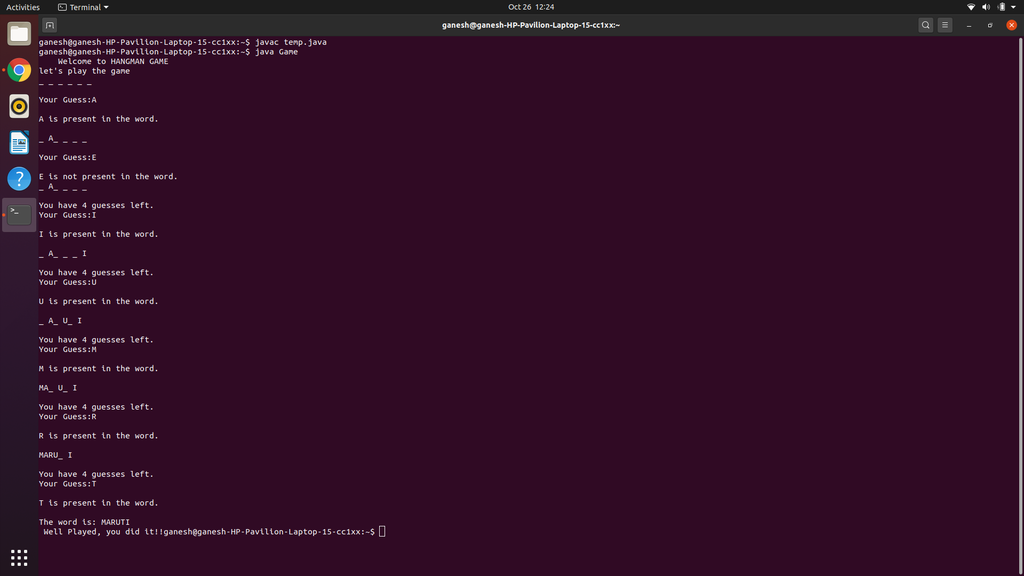
Task: Open the battery status indicator
Action: 1002,7
